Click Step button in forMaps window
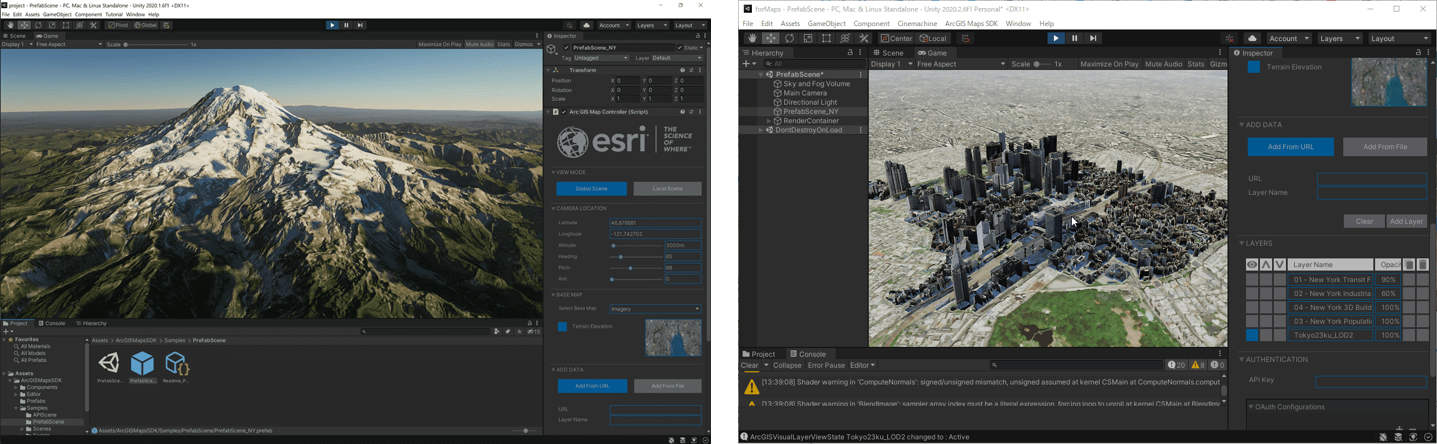This screenshot has height=444, width=1437. click(x=1093, y=38)
